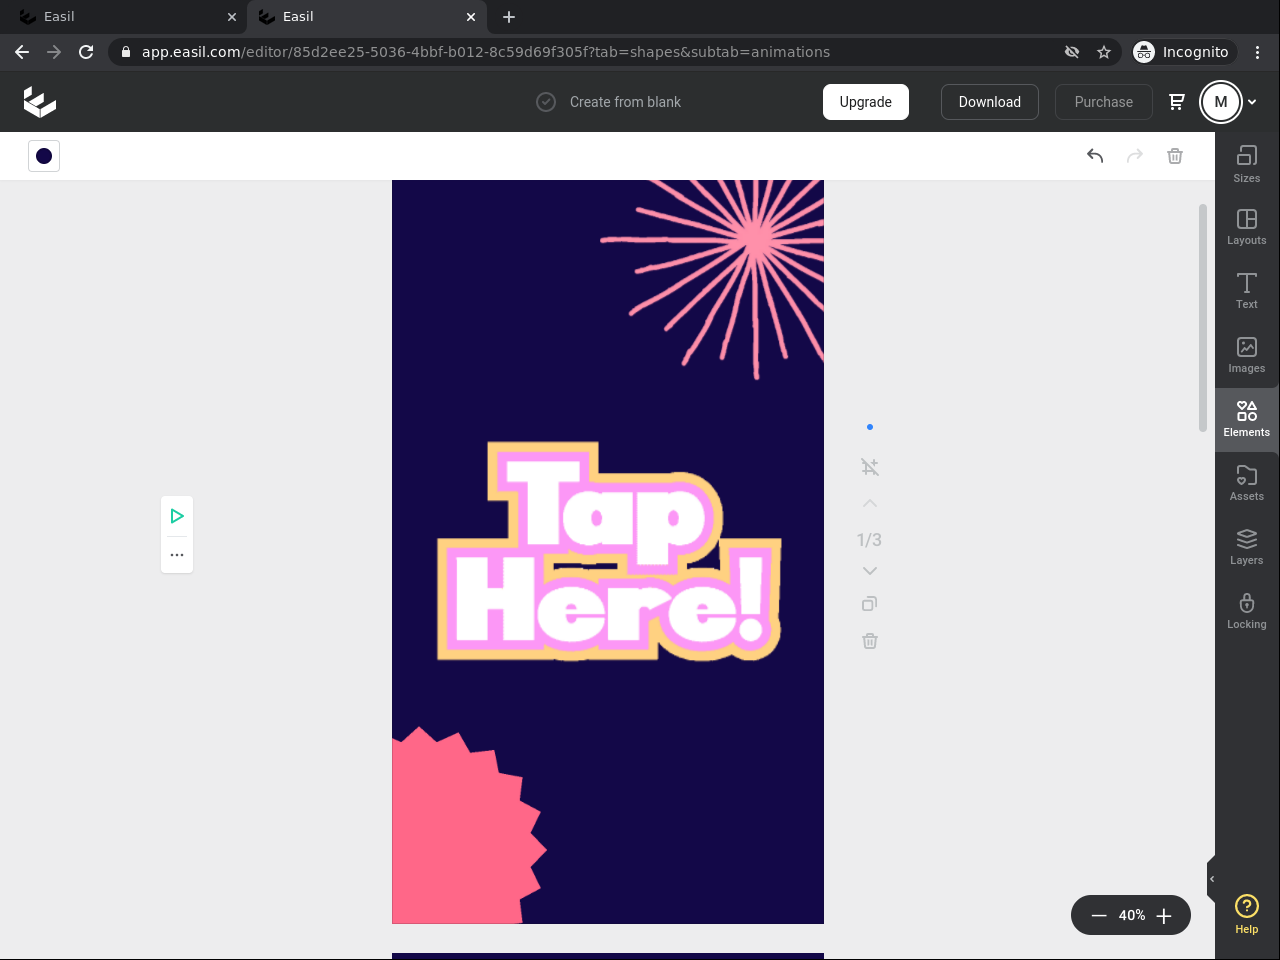Click the Incognito profile indicator
Viewport: 1280px width, 960px height.
coord(1182,52)
